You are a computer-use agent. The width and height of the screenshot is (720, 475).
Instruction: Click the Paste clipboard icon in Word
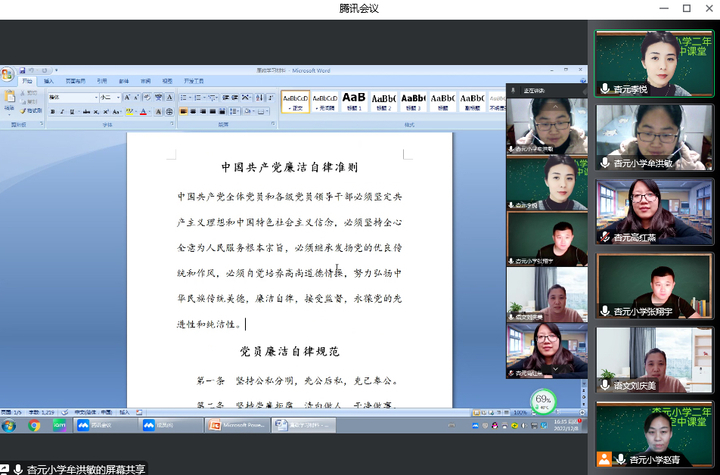[9, 97]
